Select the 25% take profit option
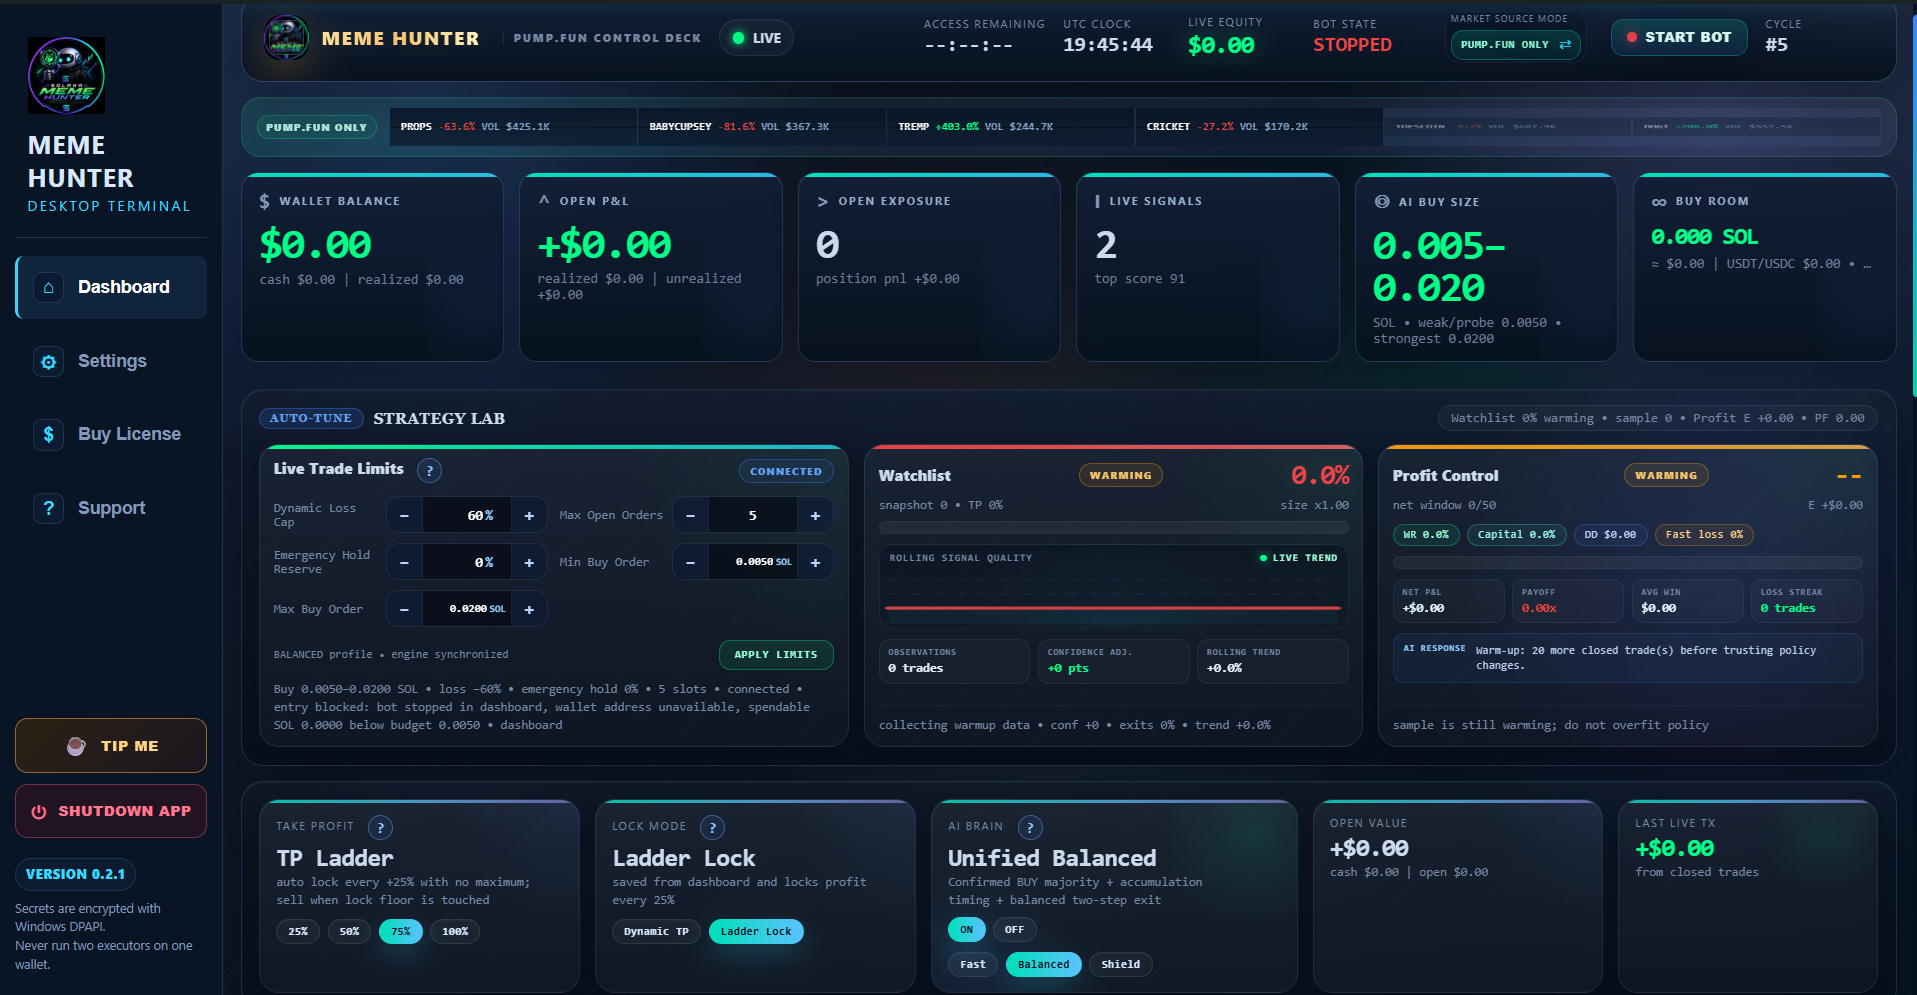Image resolution: width=1917 pixels, height=995 pixels. [x=298, y=931]
